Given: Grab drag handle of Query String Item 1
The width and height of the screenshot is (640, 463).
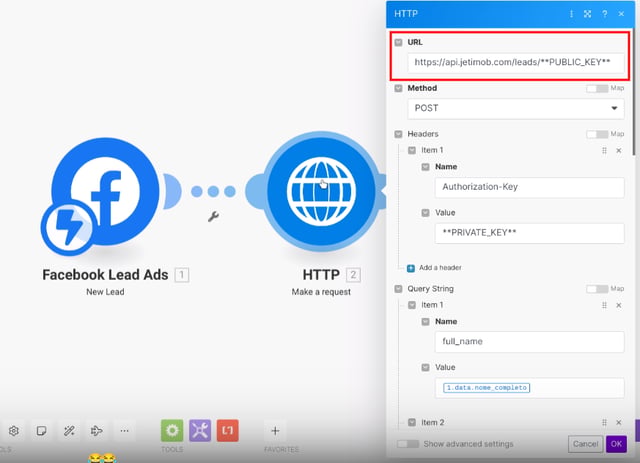Looking at the screenshot, I should coord(604,305).
